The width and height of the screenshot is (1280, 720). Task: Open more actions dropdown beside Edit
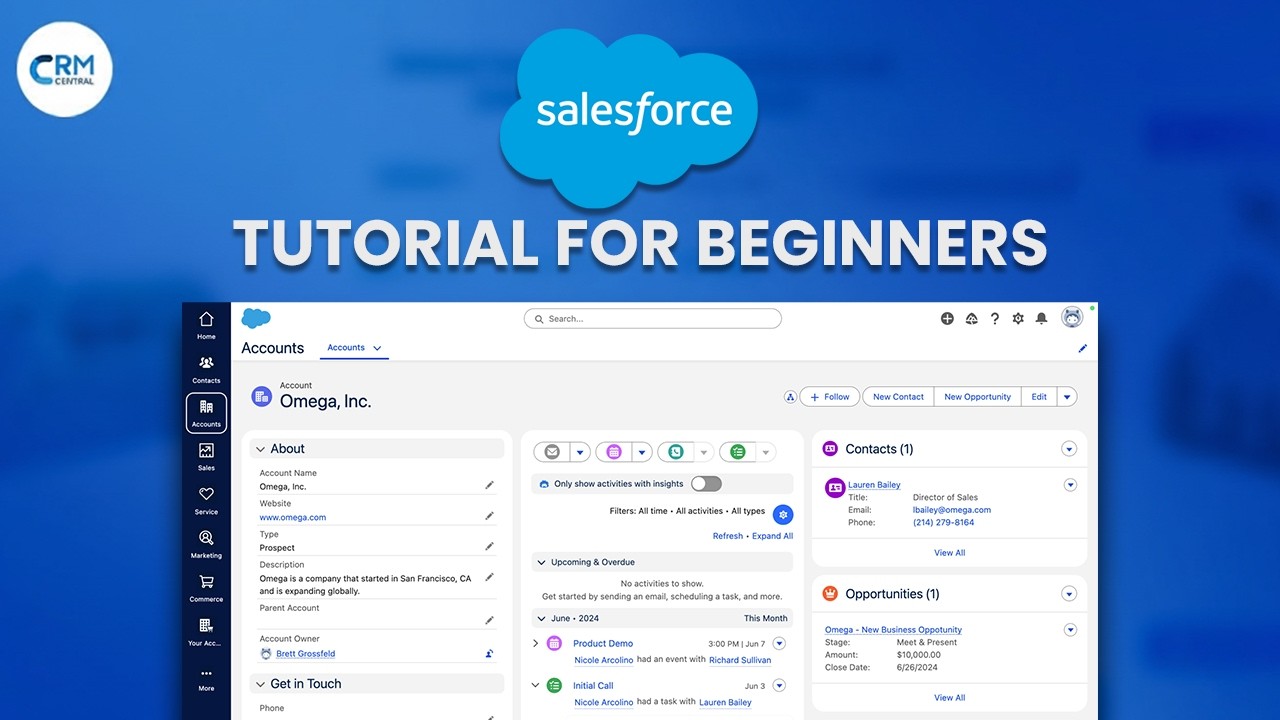(1067, 397)
